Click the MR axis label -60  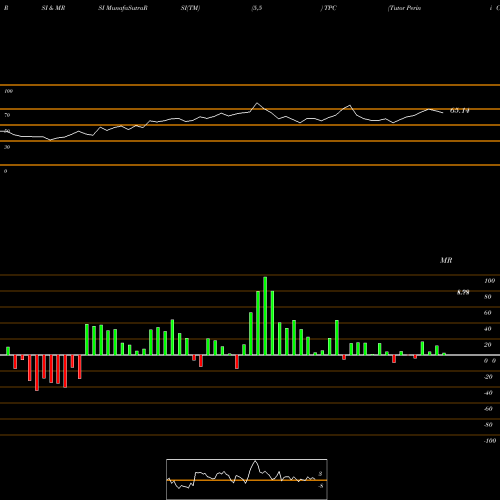[488, 409]
